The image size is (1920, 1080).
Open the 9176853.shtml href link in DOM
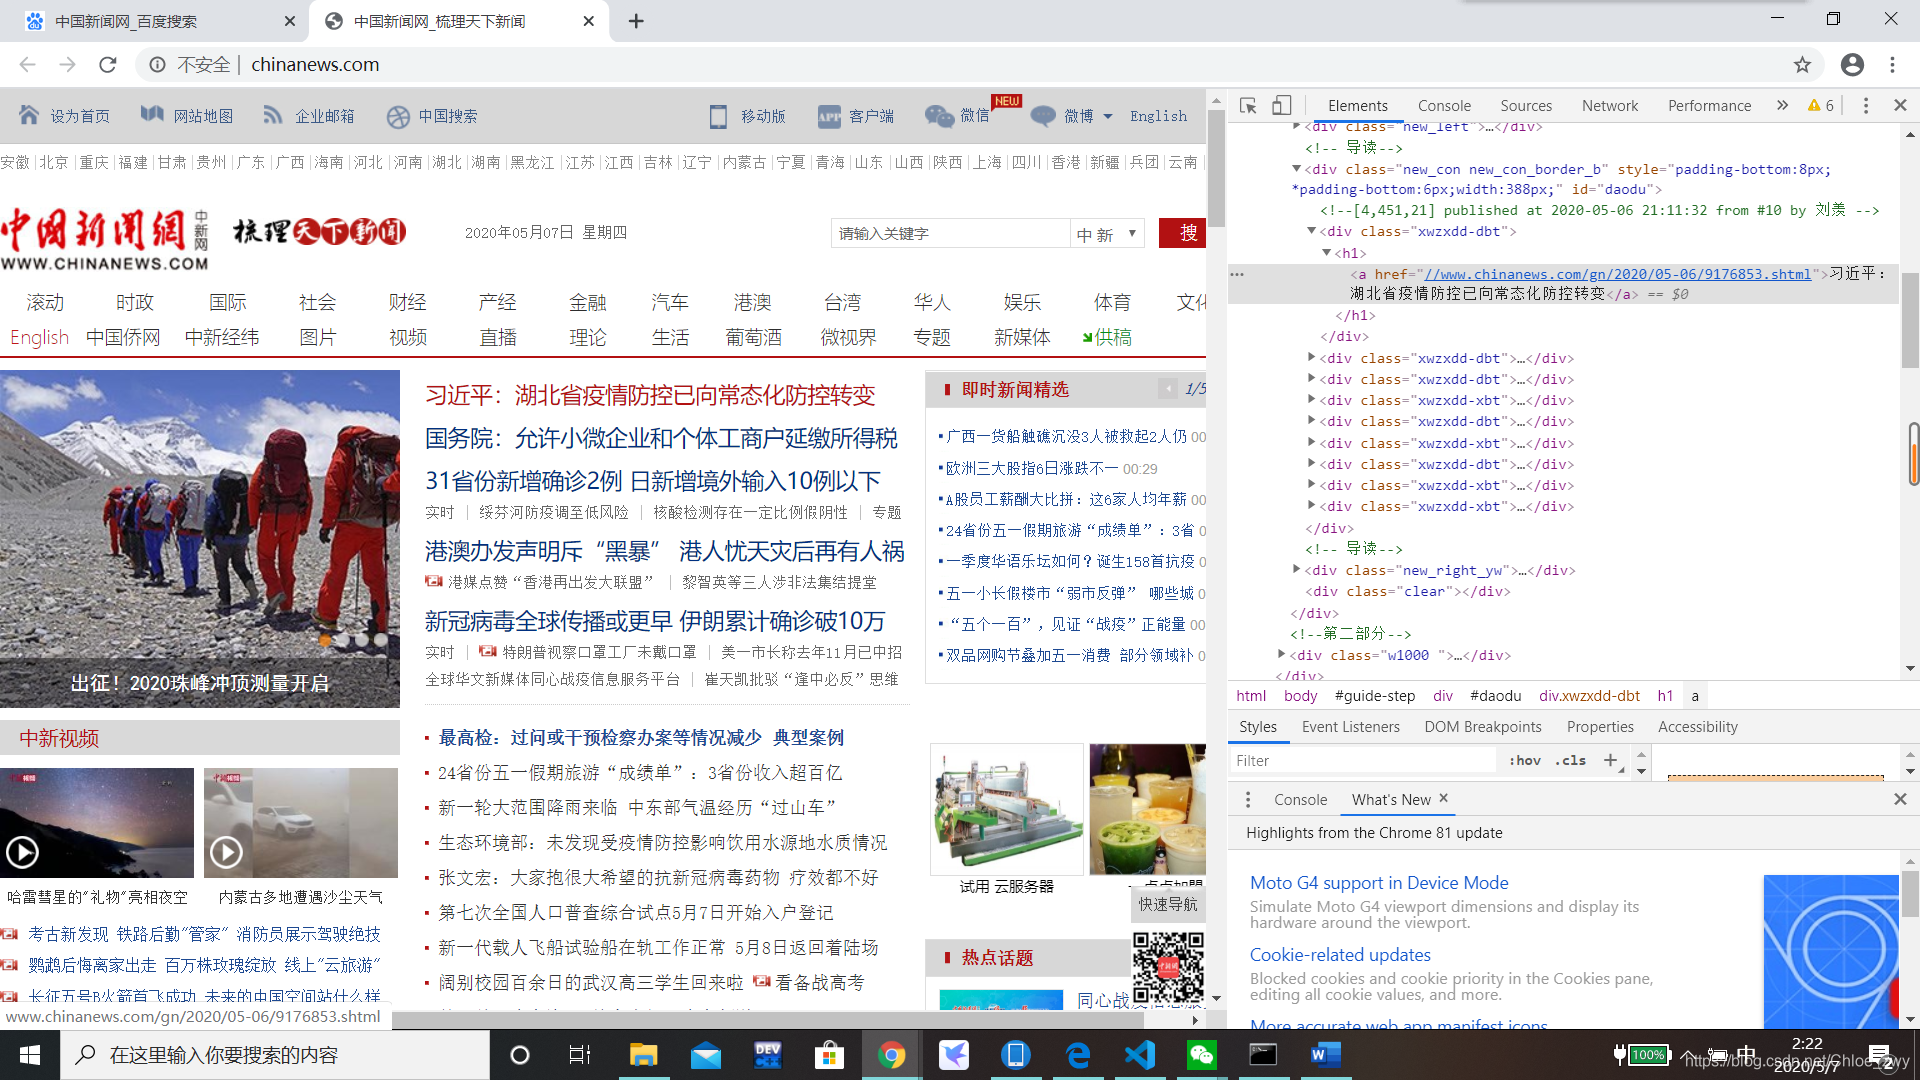(x=1617, y=274)
